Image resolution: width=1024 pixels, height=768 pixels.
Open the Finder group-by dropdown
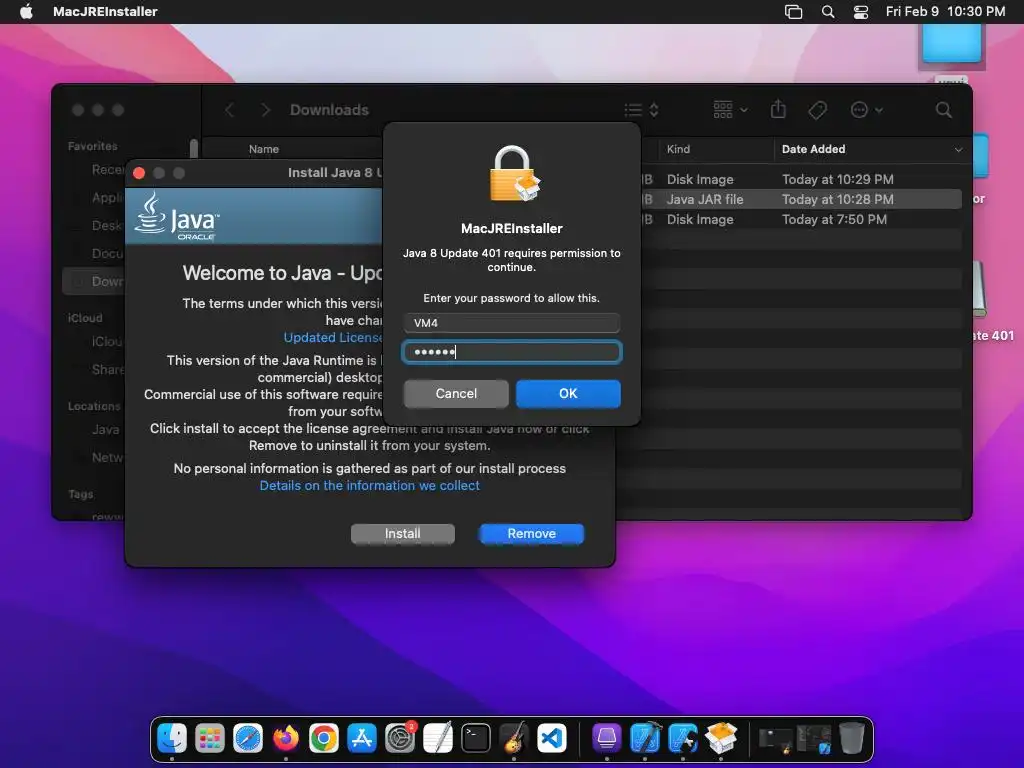730,110
